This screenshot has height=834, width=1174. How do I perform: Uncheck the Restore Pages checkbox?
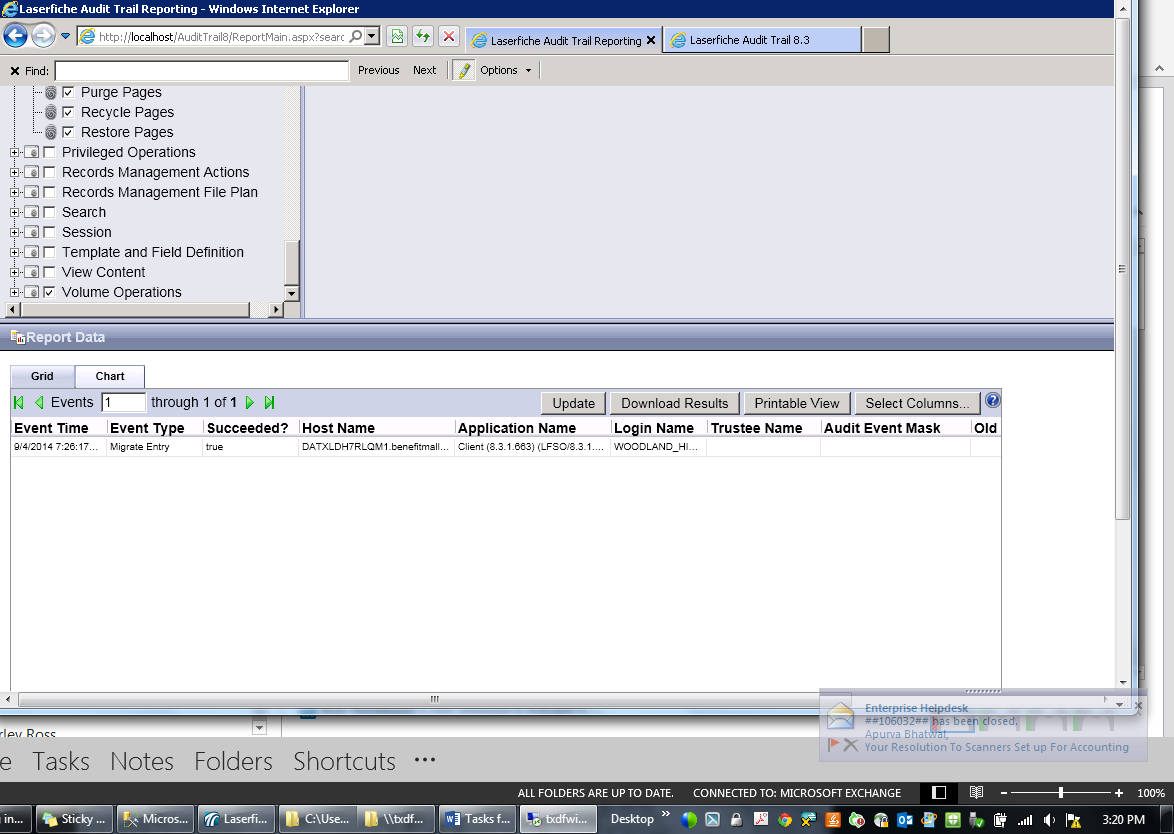click(68, 133)
